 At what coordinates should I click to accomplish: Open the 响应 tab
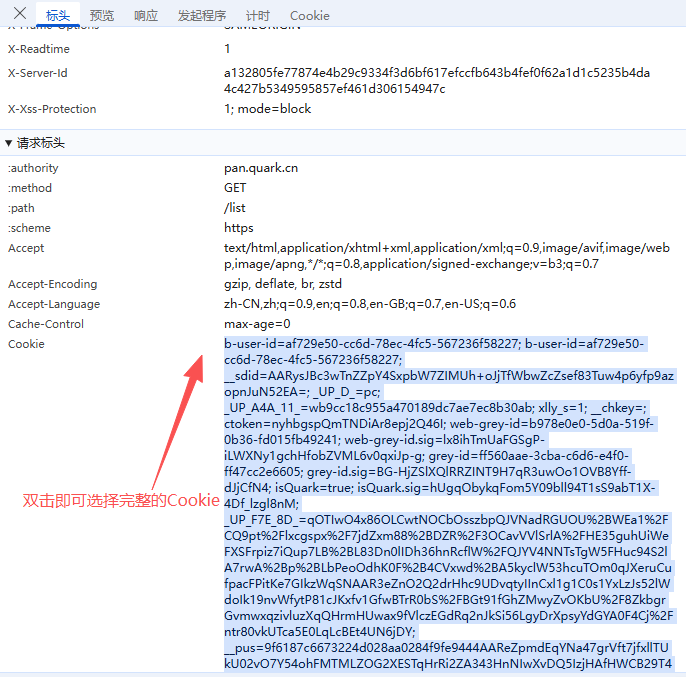point(146,16)
